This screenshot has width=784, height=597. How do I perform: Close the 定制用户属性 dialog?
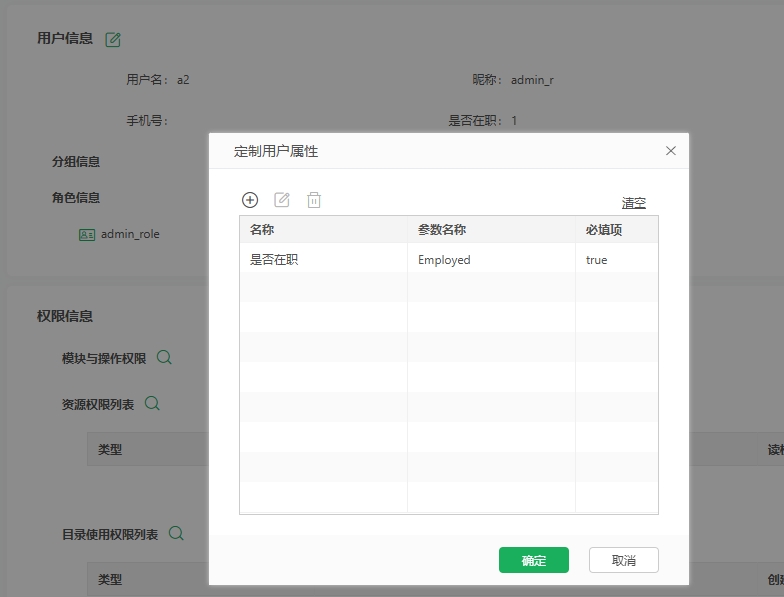coord(671,150)
